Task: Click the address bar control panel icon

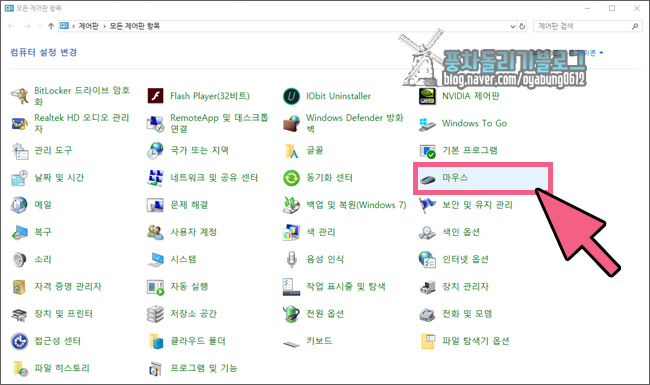Action: 64,26
